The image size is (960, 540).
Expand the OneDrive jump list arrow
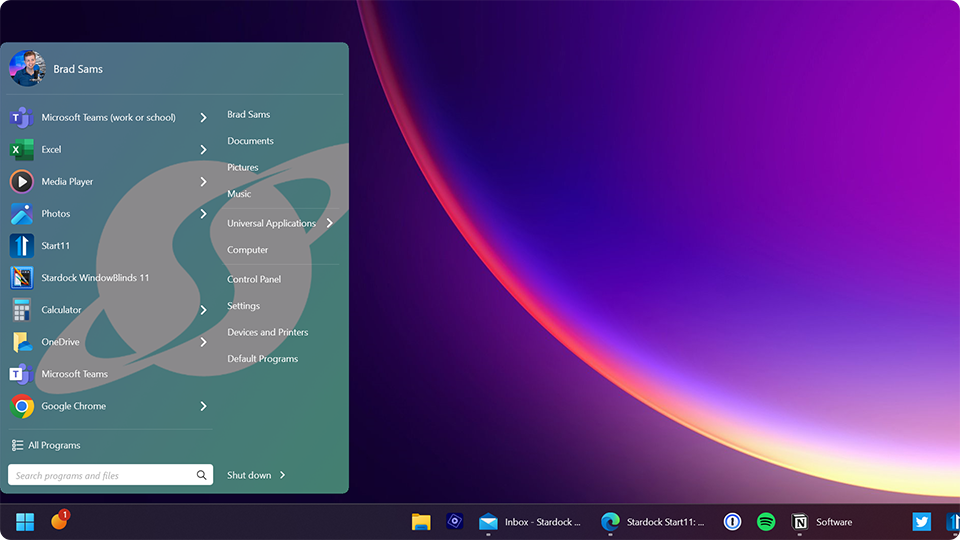(x=203, y=342)
